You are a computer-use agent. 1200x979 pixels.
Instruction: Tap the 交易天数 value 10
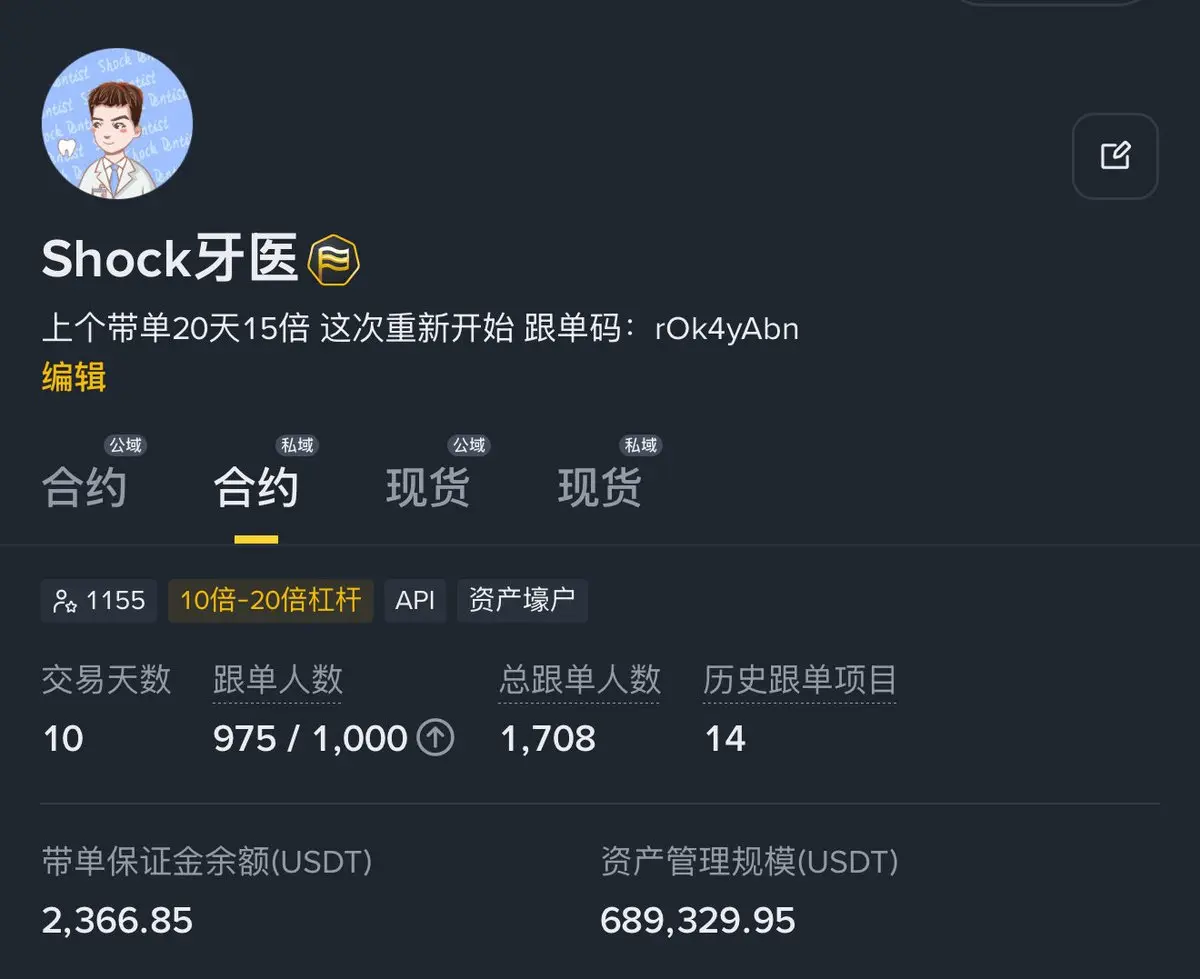click(x=63, y=739)
